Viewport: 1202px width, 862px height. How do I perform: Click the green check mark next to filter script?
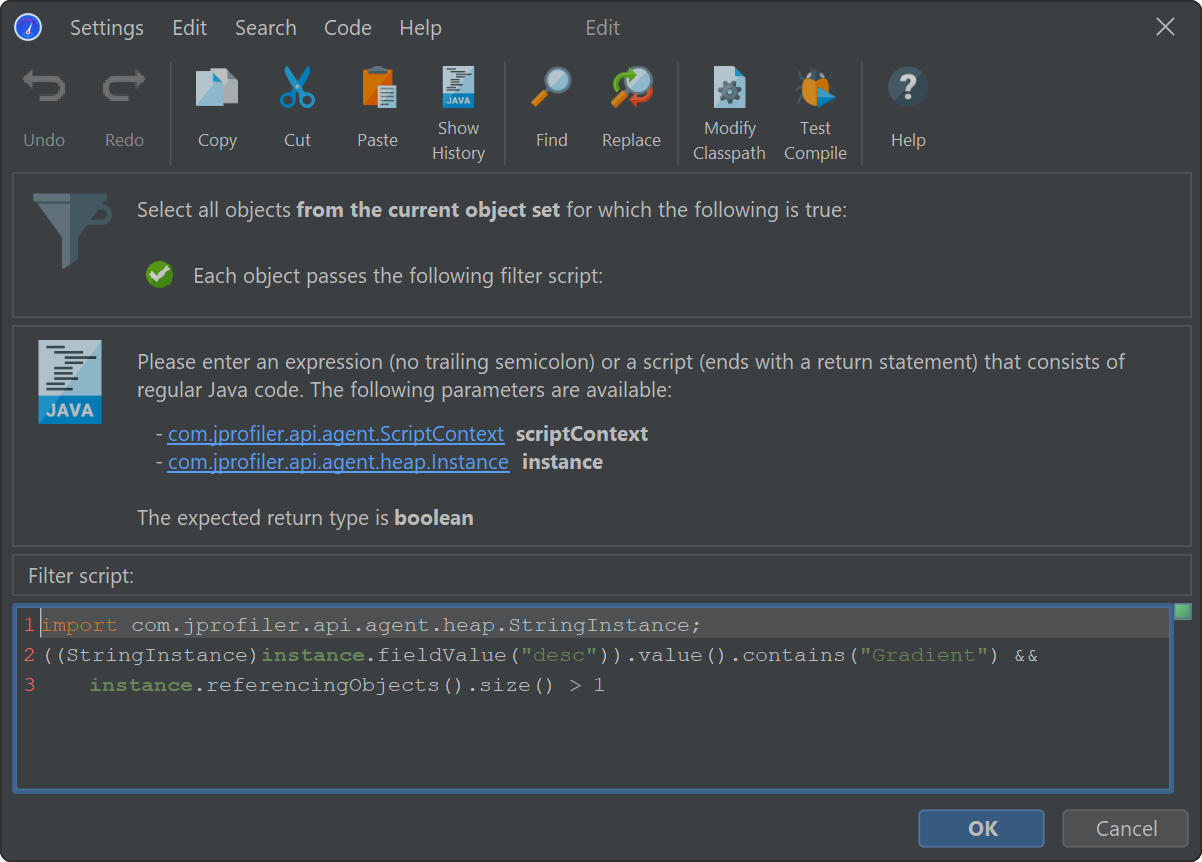click(x=160, y=275)
